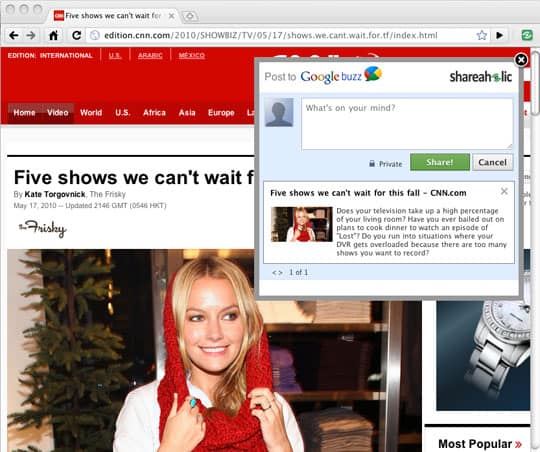
Task: Toggle the Private lock option
Action: tap(386, 164)
